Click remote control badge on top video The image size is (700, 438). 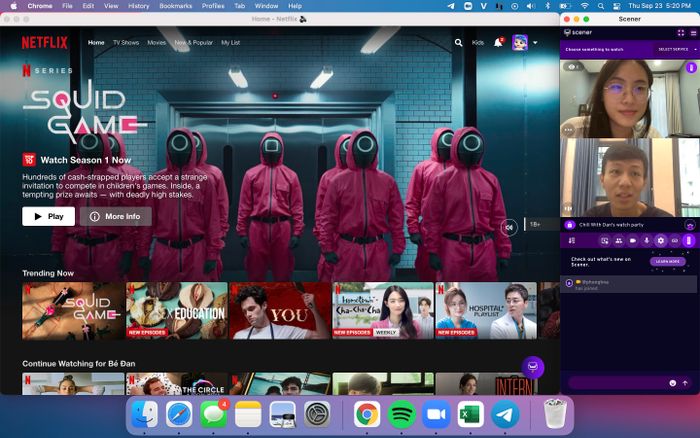pos(691,68)
